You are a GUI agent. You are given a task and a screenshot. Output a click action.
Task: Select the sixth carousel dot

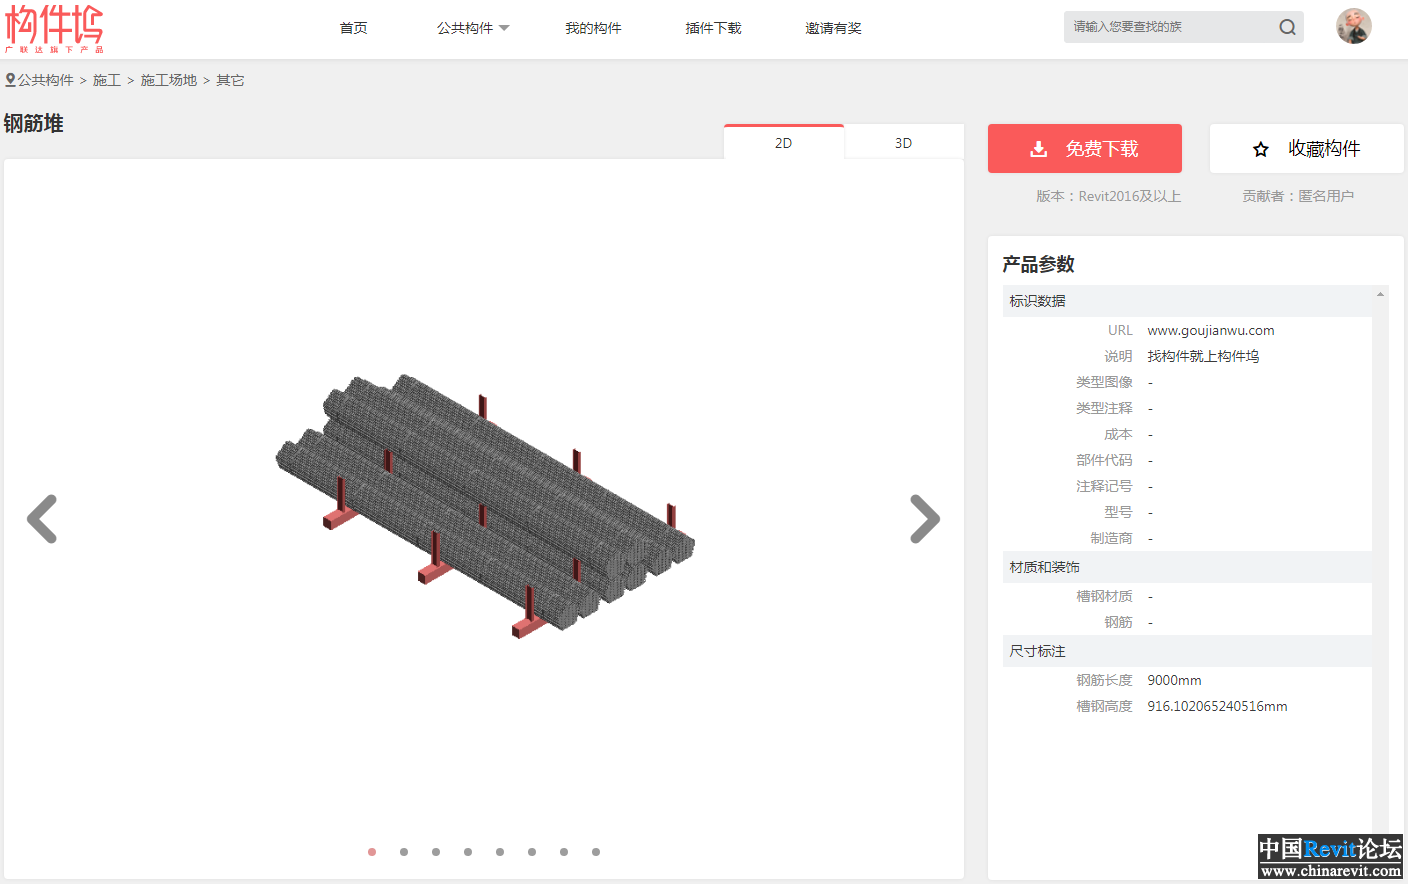pyautogui.click(x=532, y=852)
